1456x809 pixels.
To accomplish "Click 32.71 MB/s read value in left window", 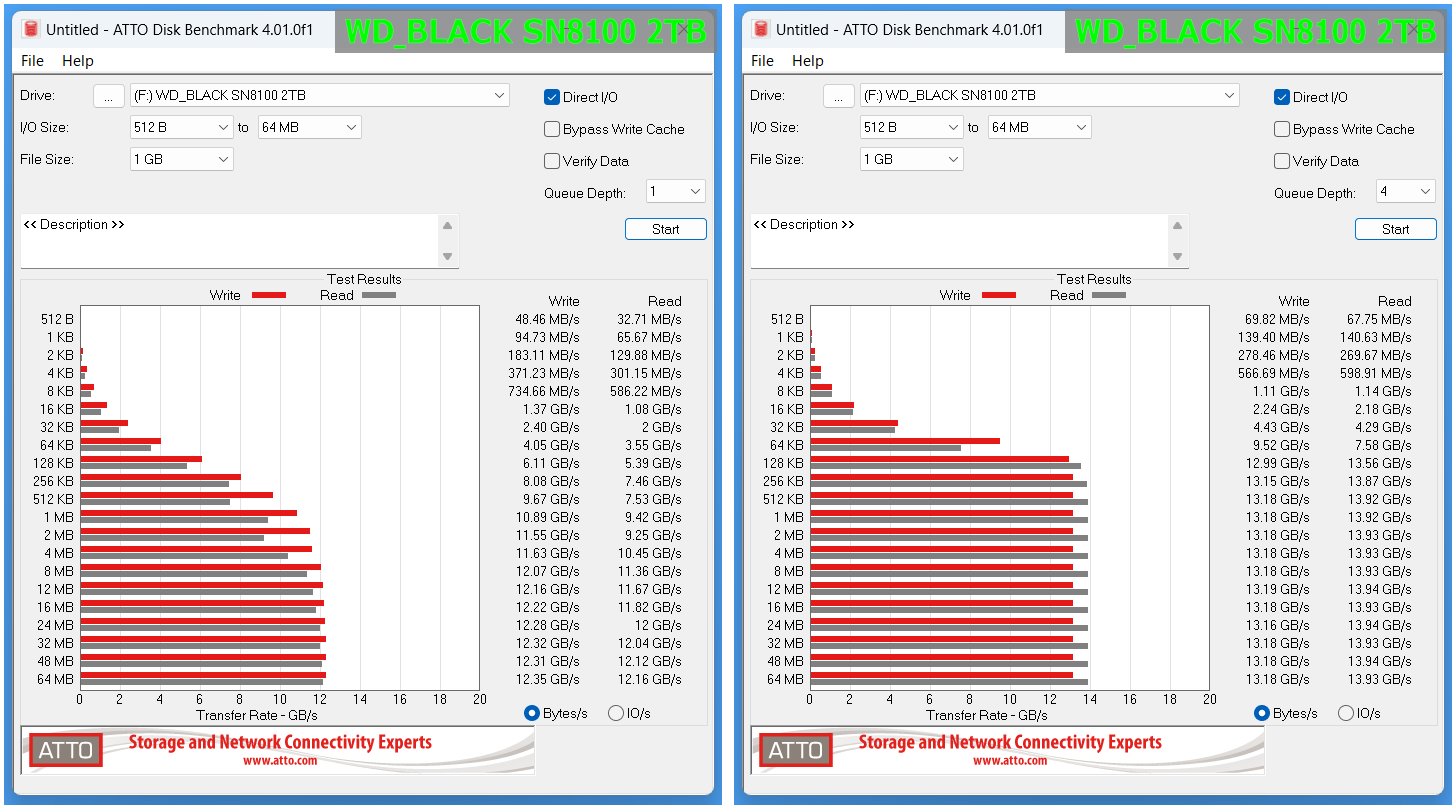I will pyautogui.click(x=649, y=319).
